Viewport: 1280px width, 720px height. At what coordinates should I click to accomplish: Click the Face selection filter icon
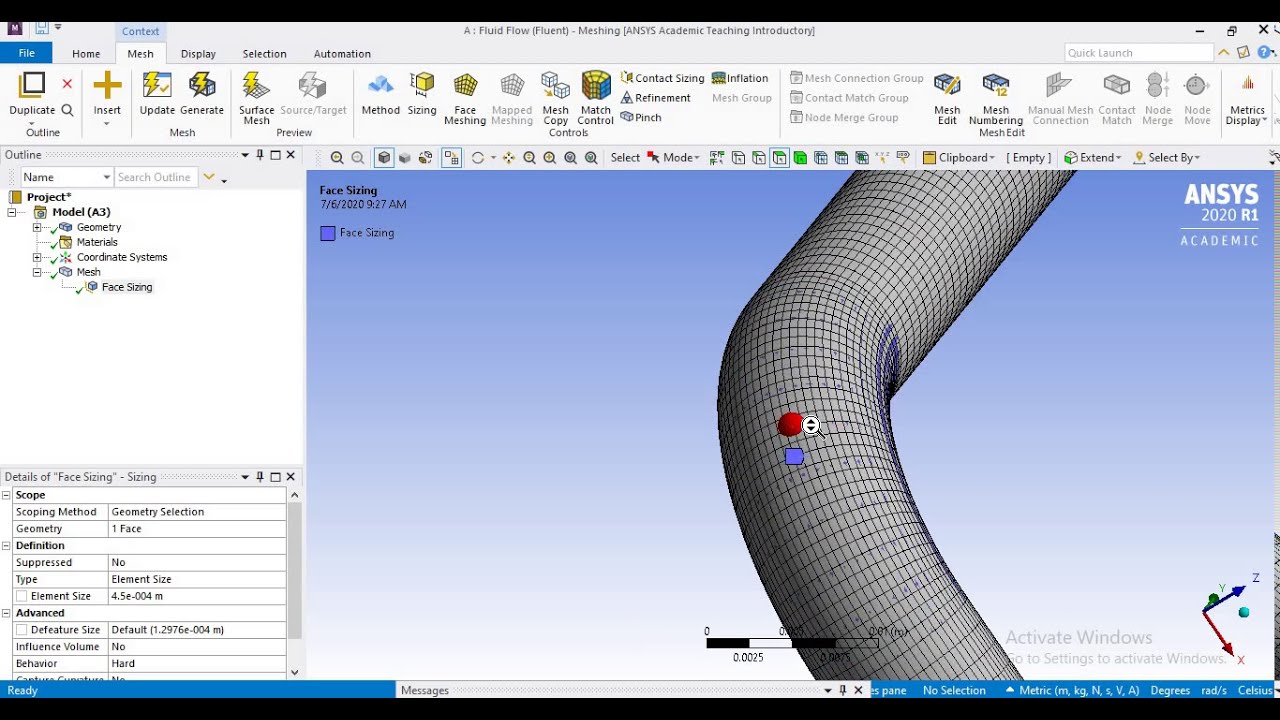click(x=780, y=158)
